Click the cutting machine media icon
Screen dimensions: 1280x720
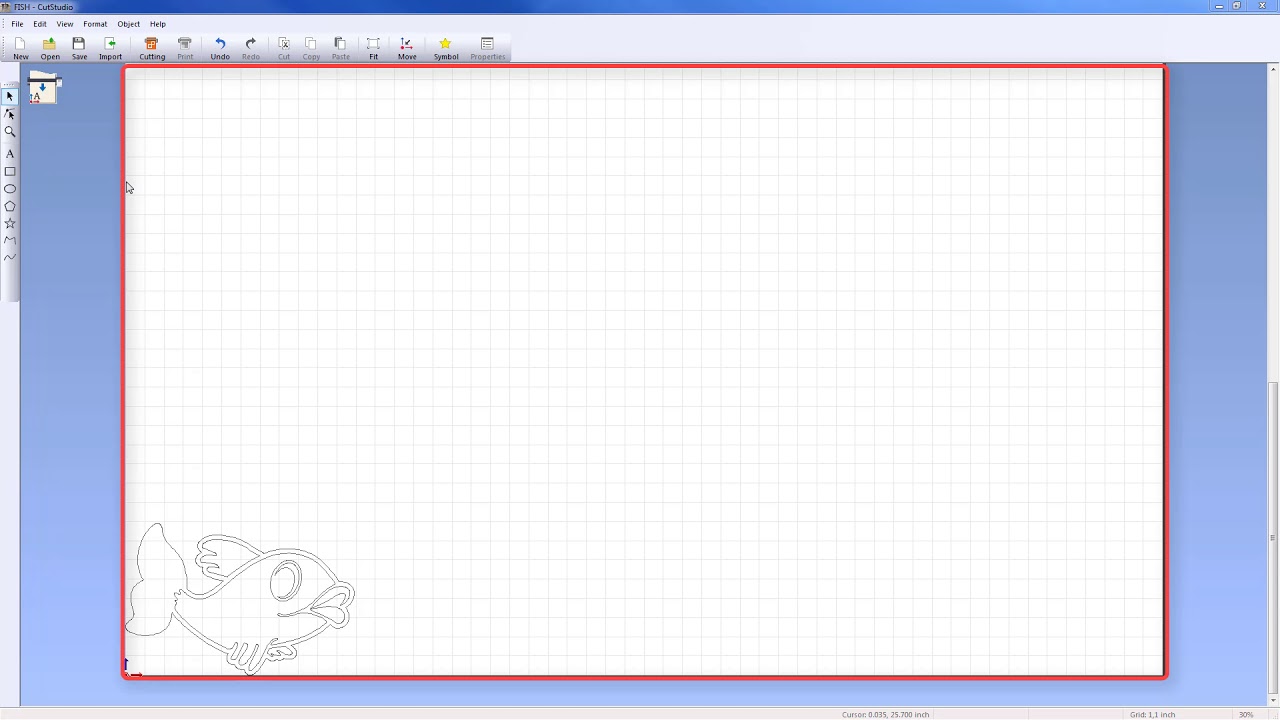pos(42,89)
